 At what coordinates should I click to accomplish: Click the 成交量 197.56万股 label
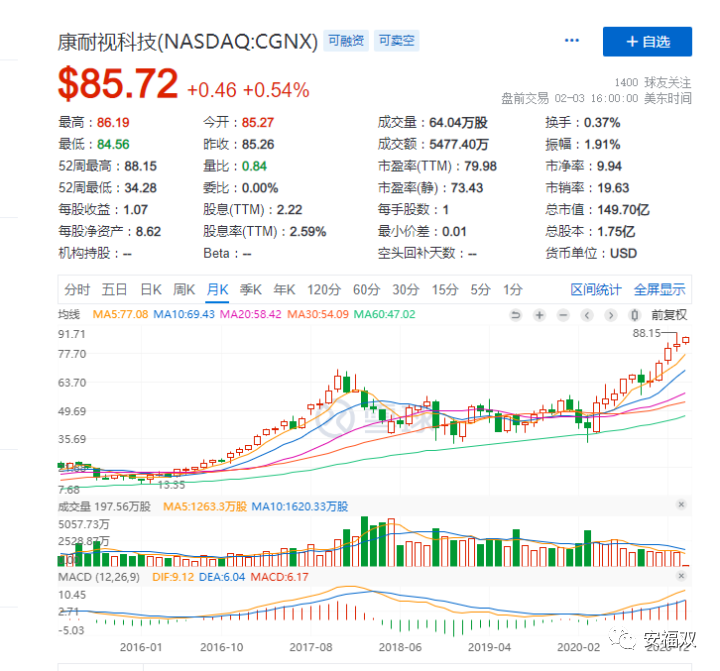(104, 507)
